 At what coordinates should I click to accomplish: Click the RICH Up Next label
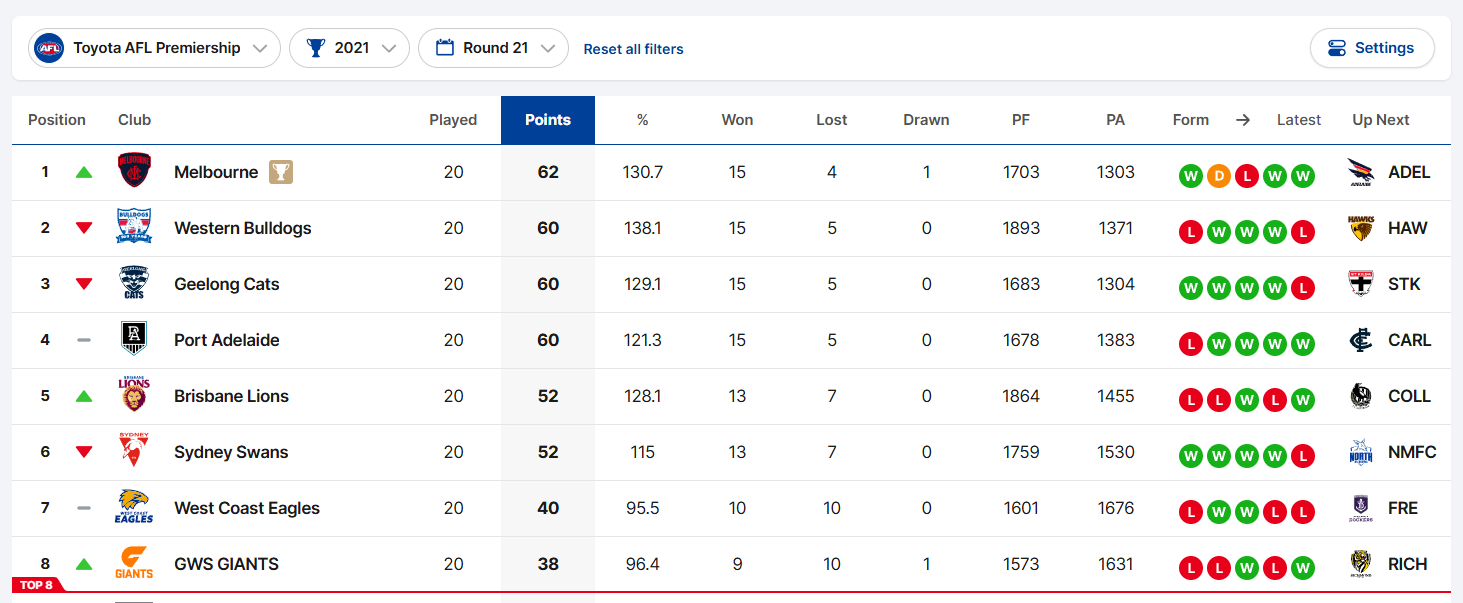1408,564
